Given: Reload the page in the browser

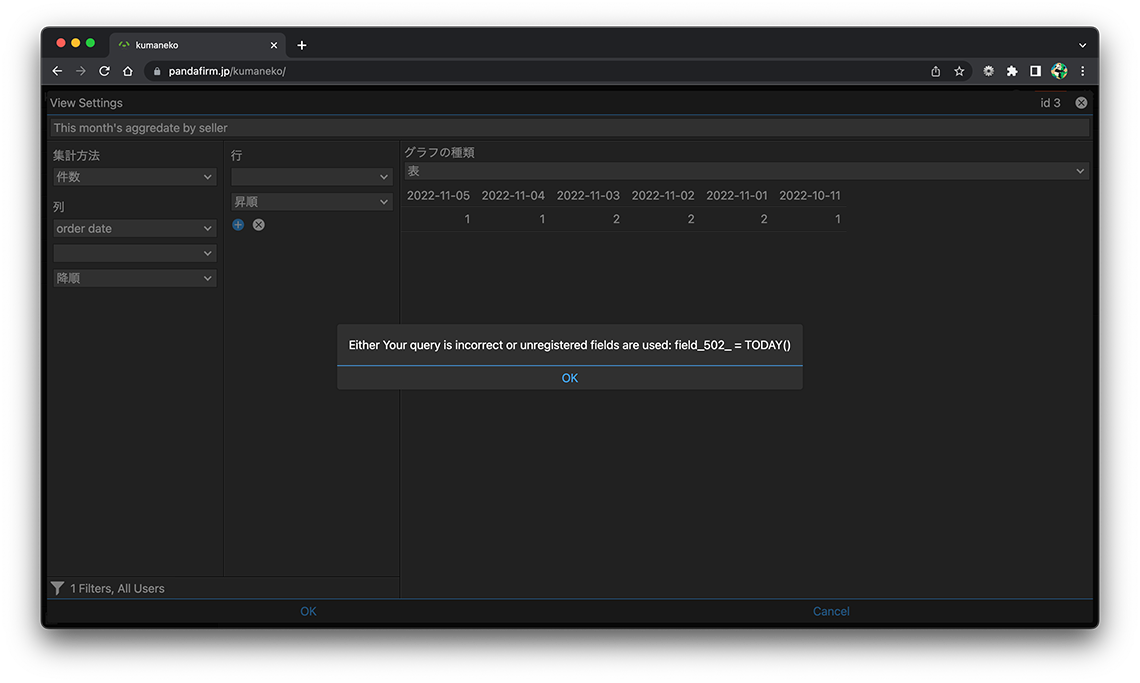Looking at the screenshot, I should [x=104, y=71].
